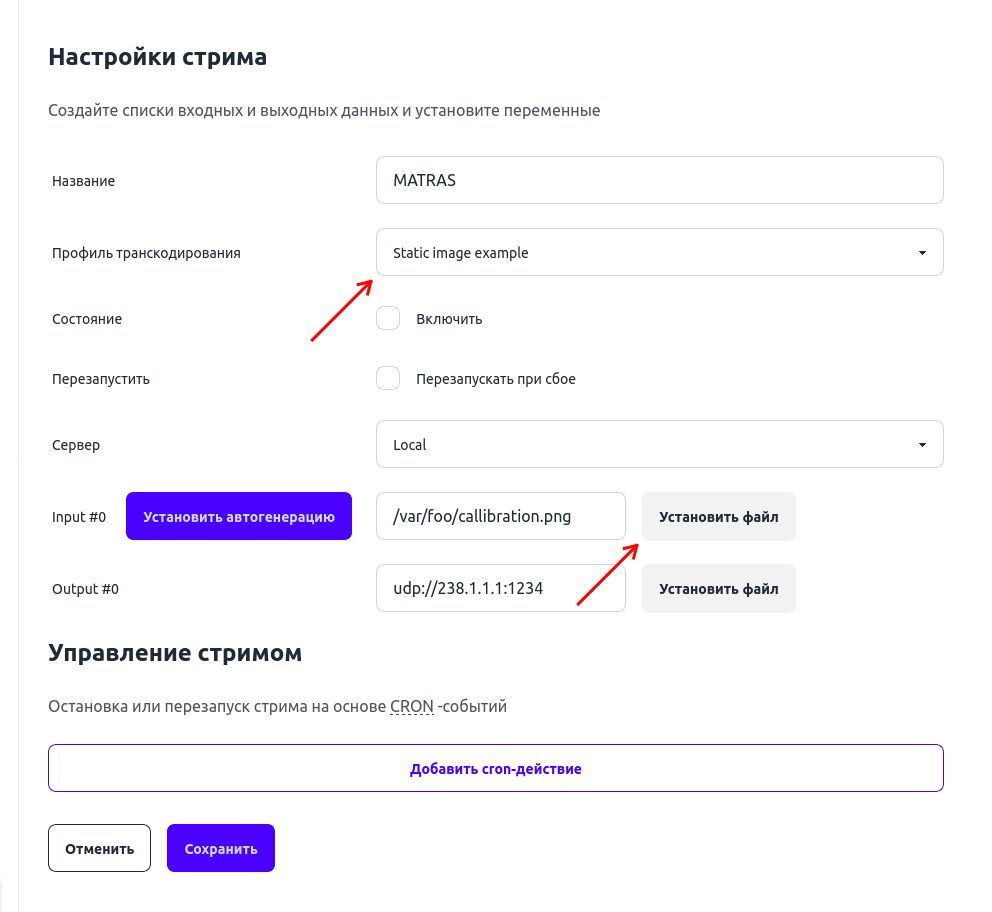Screen dimensions: 992x912
Task: Click the chevron on the Local server selector
Action: point(921,444)
